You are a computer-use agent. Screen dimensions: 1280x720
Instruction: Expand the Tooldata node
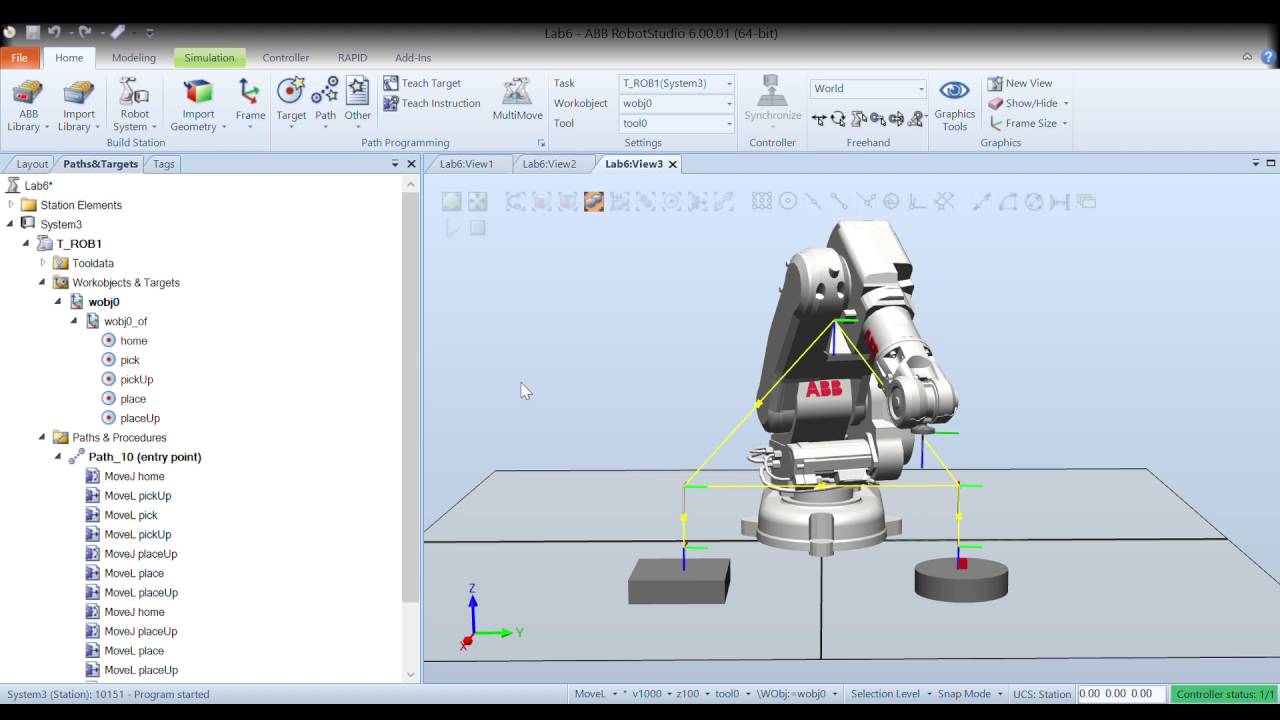43,263
